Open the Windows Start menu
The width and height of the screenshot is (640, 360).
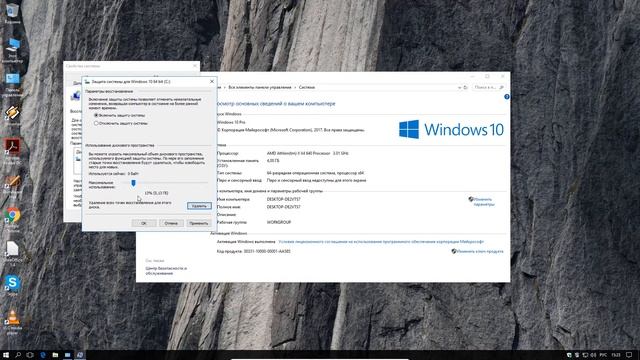[x=6, y=355]
